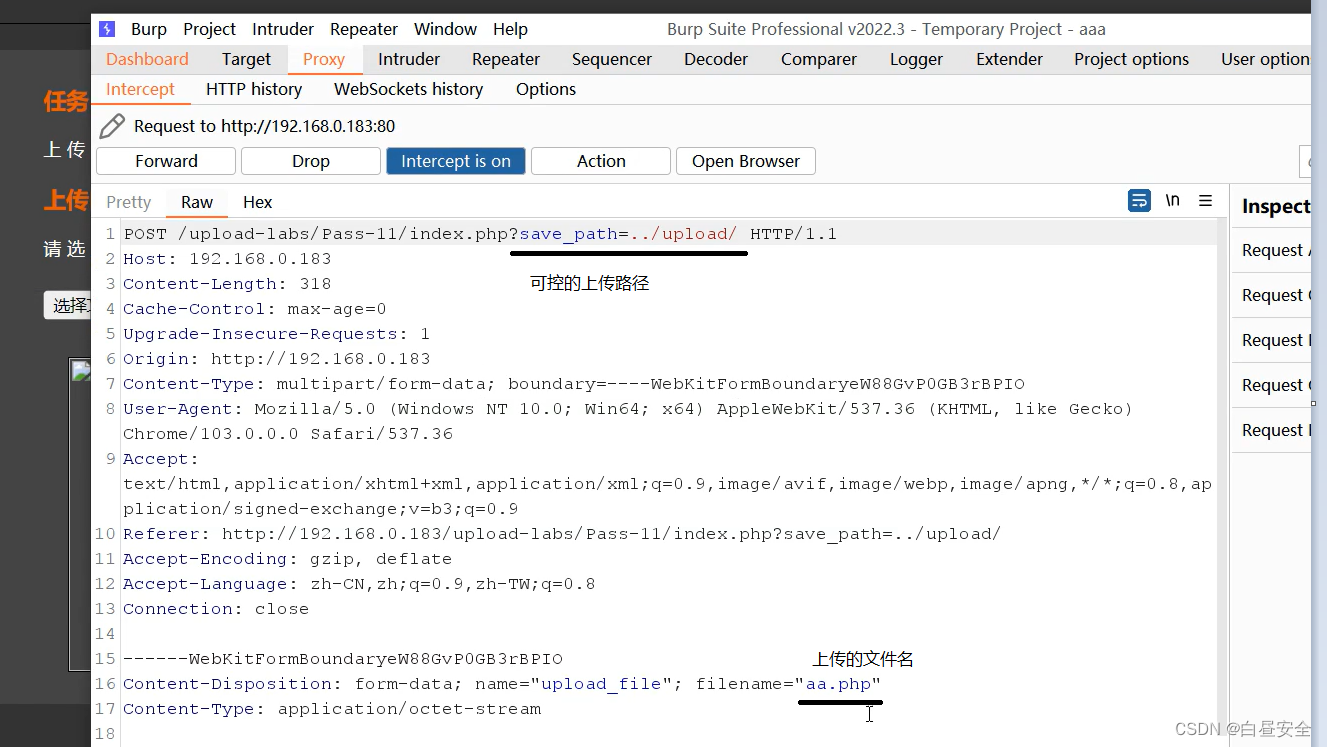Click the Connection: close line
The height and width of the screenshot is (747, 1327).
point(216,609)
